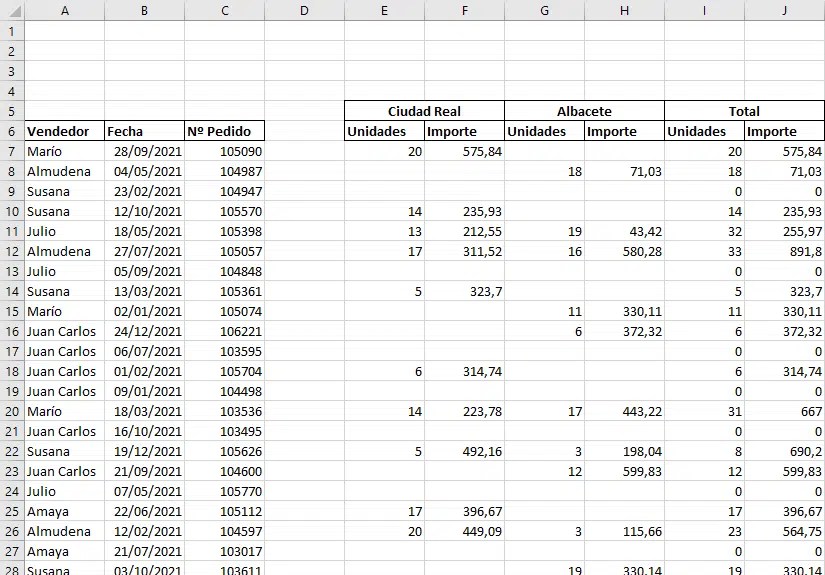Select order number 103595
825x575 pixels.
(x=225, y=351)
